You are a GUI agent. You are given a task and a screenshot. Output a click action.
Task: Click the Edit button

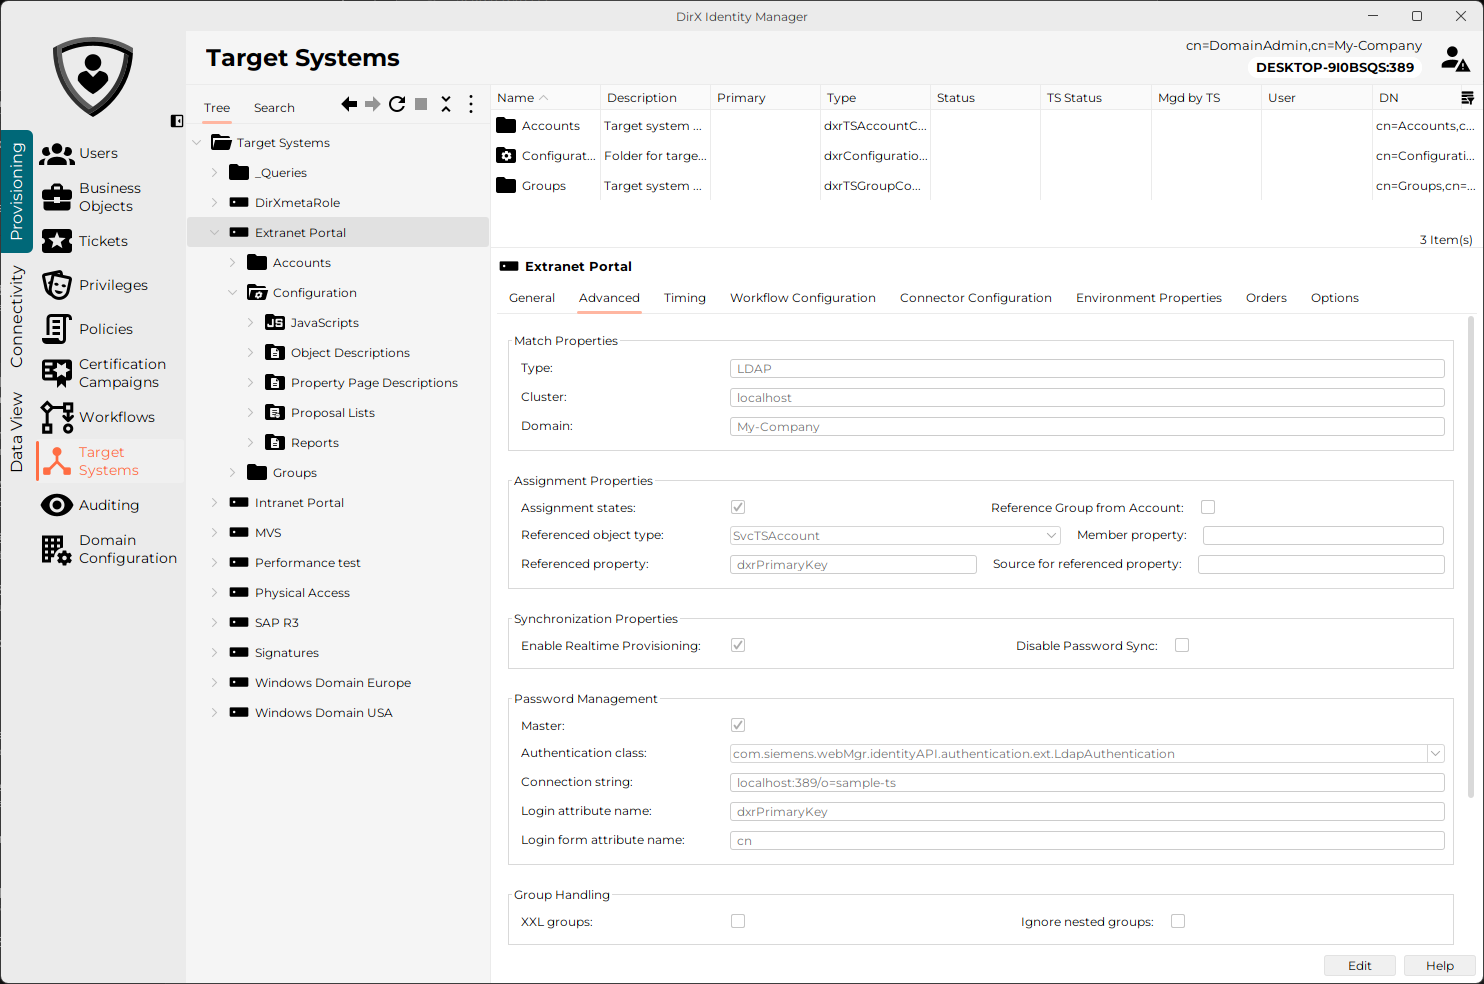tap(1360, 965)
